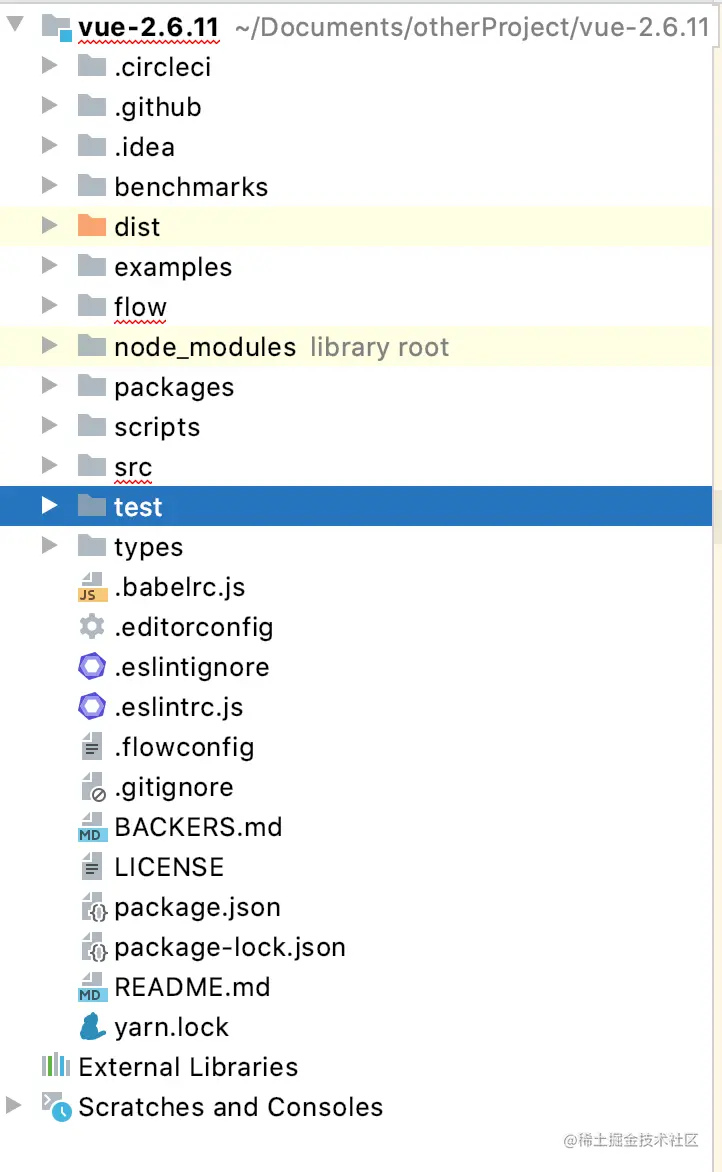Click the yarn.lock Yarn icon

tap(91, 1027)
